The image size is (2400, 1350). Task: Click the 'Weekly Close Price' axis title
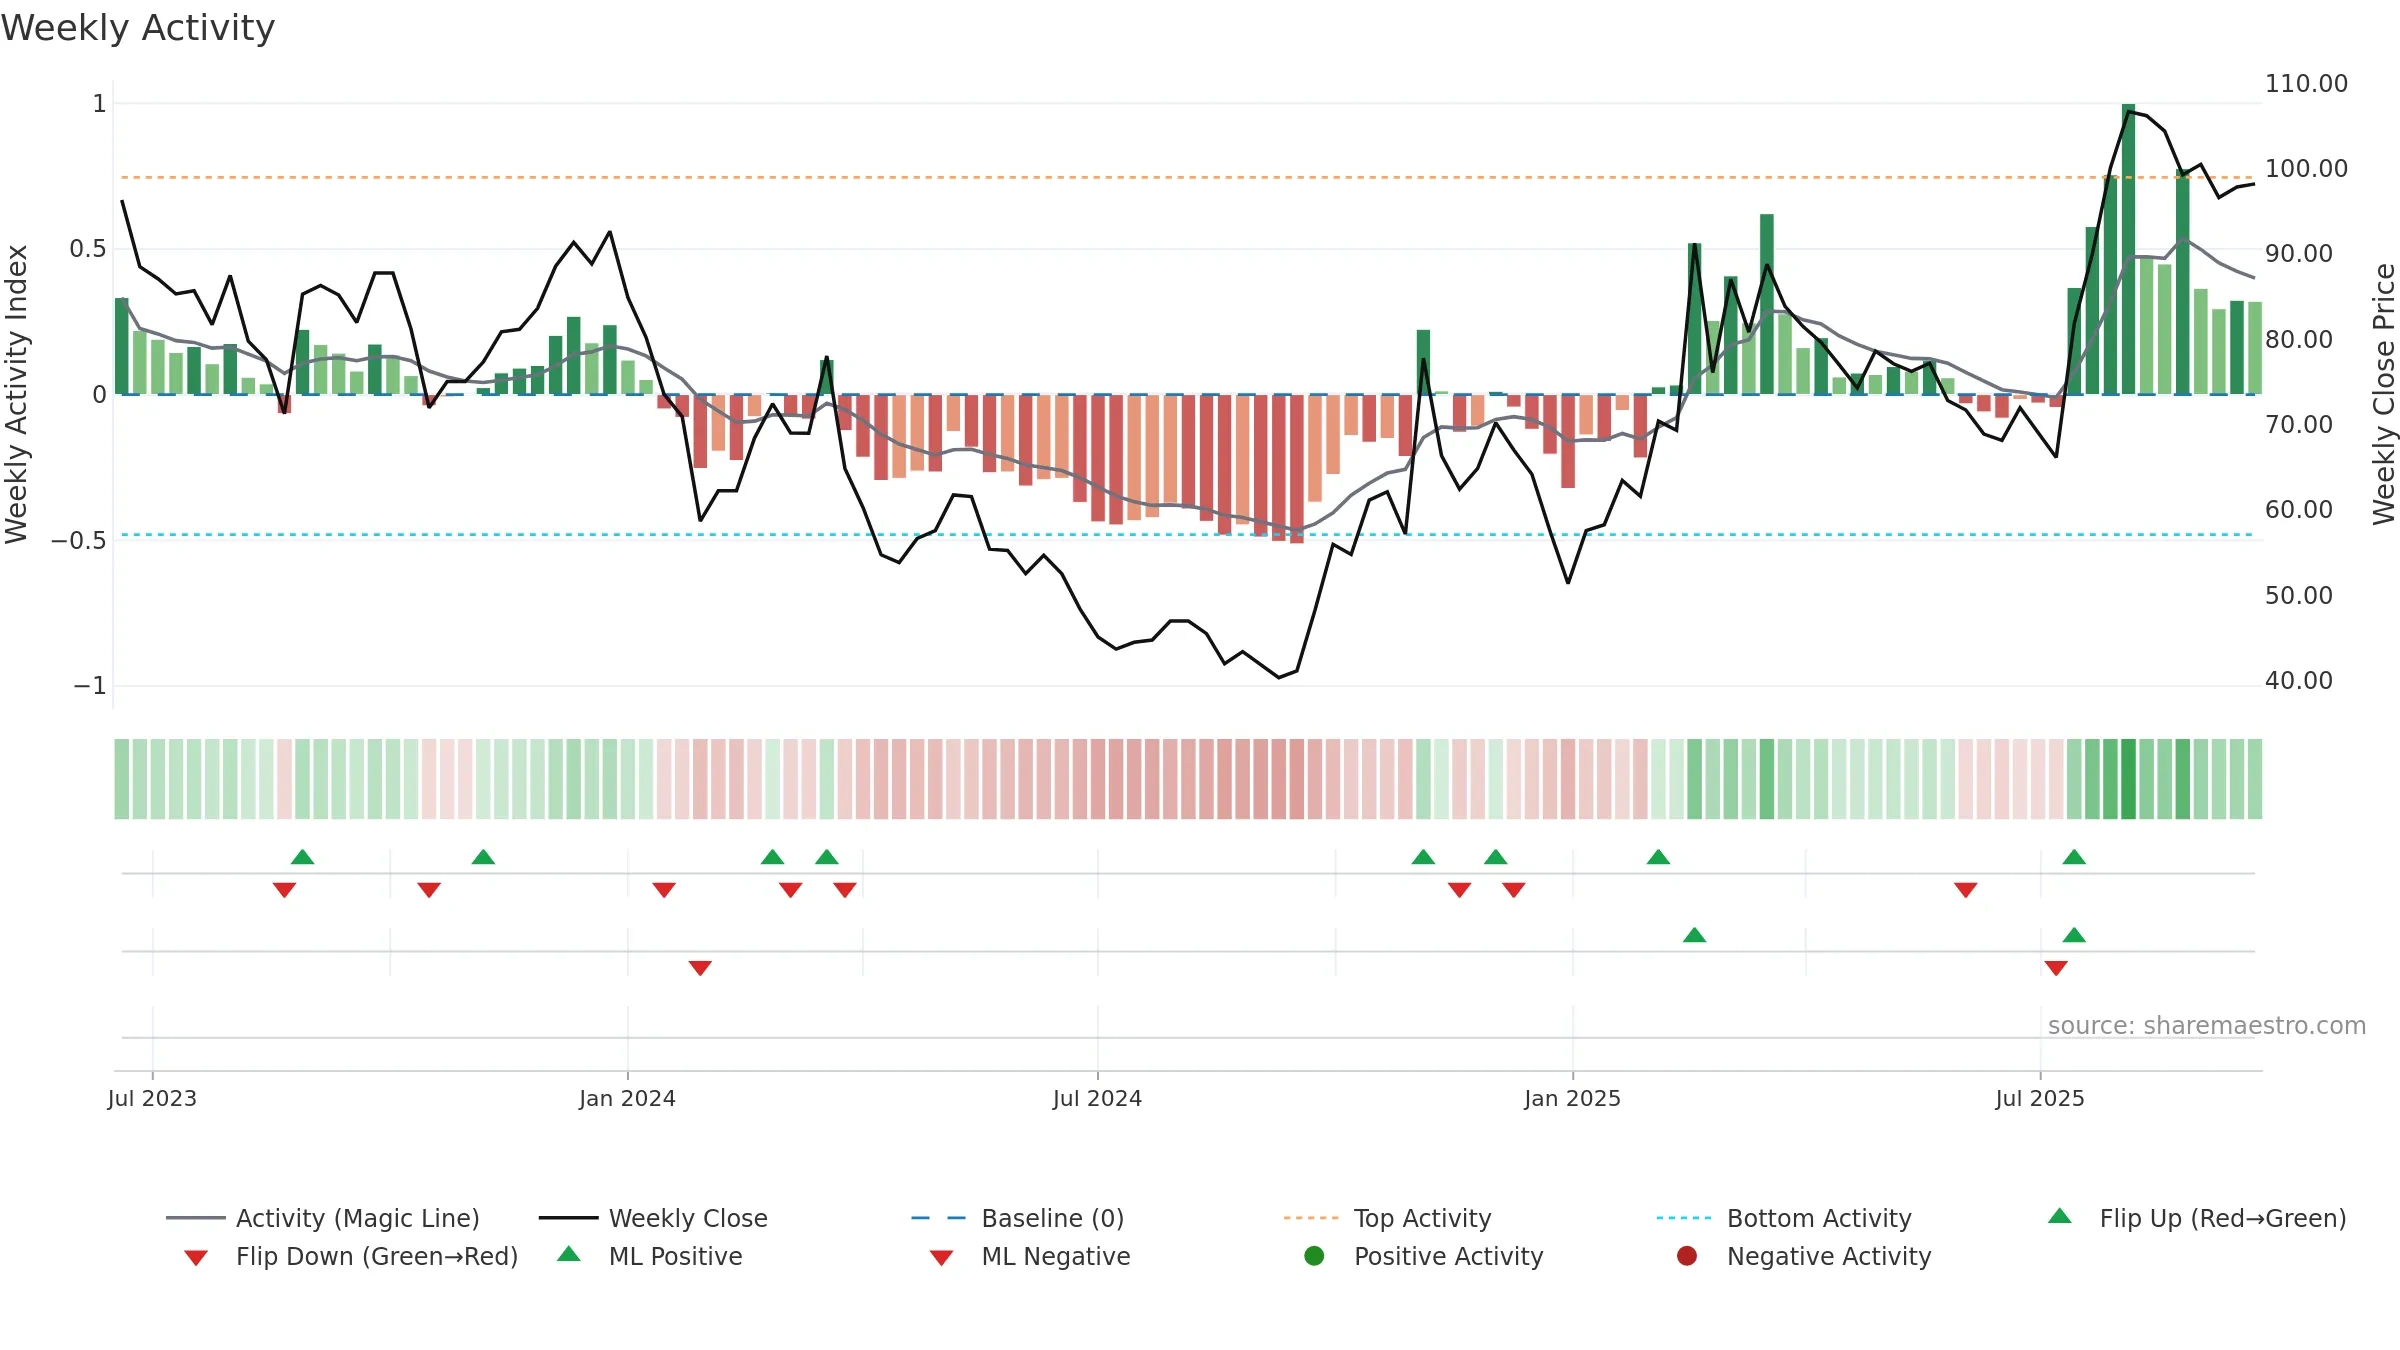point(2384,394)
